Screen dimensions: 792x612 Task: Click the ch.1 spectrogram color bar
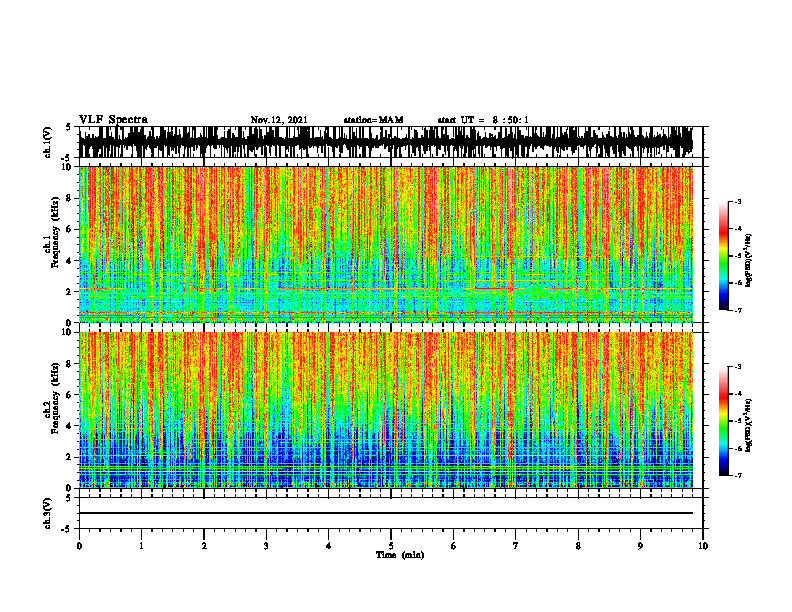(x=723, y=256)
